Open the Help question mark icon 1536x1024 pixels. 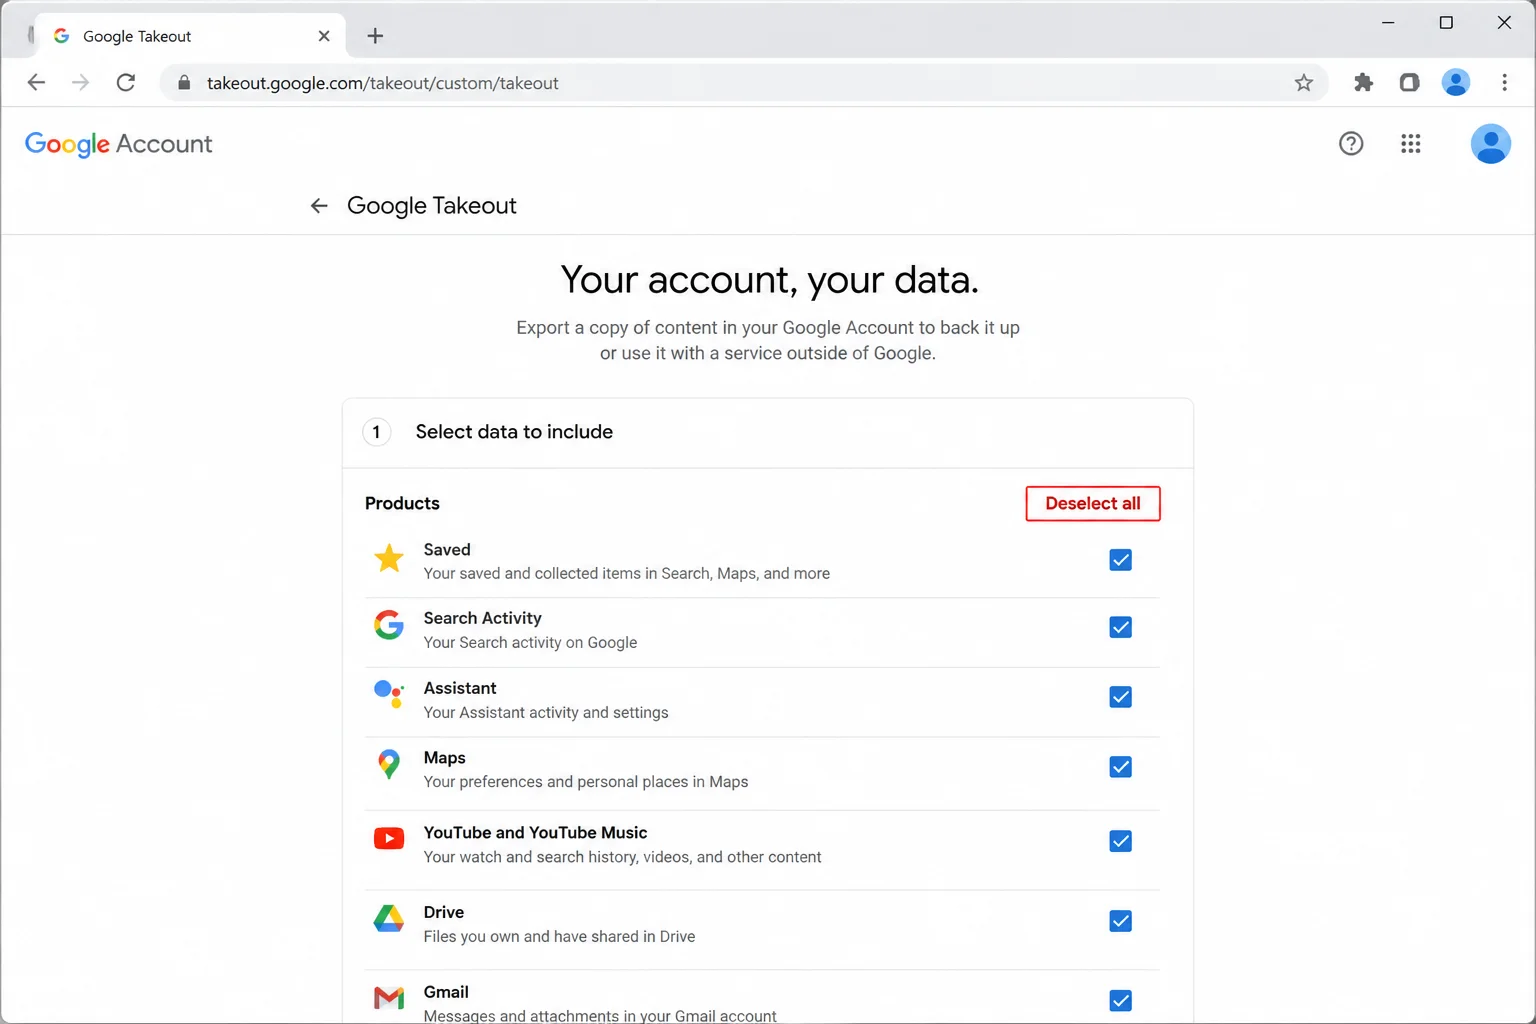(x=1351, y=144)
